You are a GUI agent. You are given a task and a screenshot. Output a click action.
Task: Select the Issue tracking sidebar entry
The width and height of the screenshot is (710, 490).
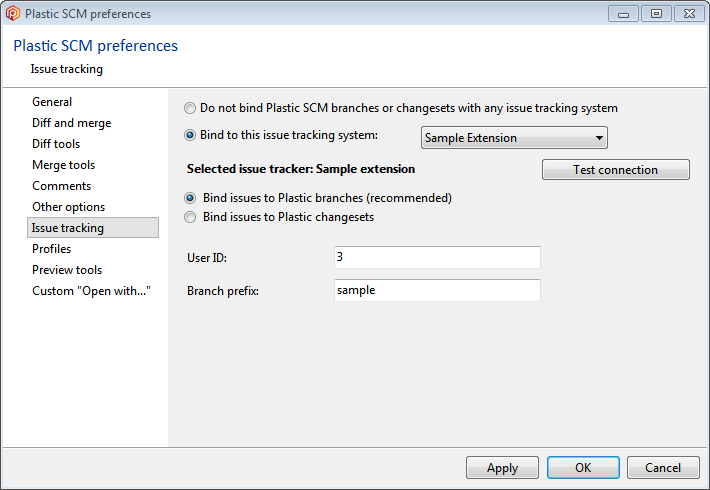tap(93, 228)
